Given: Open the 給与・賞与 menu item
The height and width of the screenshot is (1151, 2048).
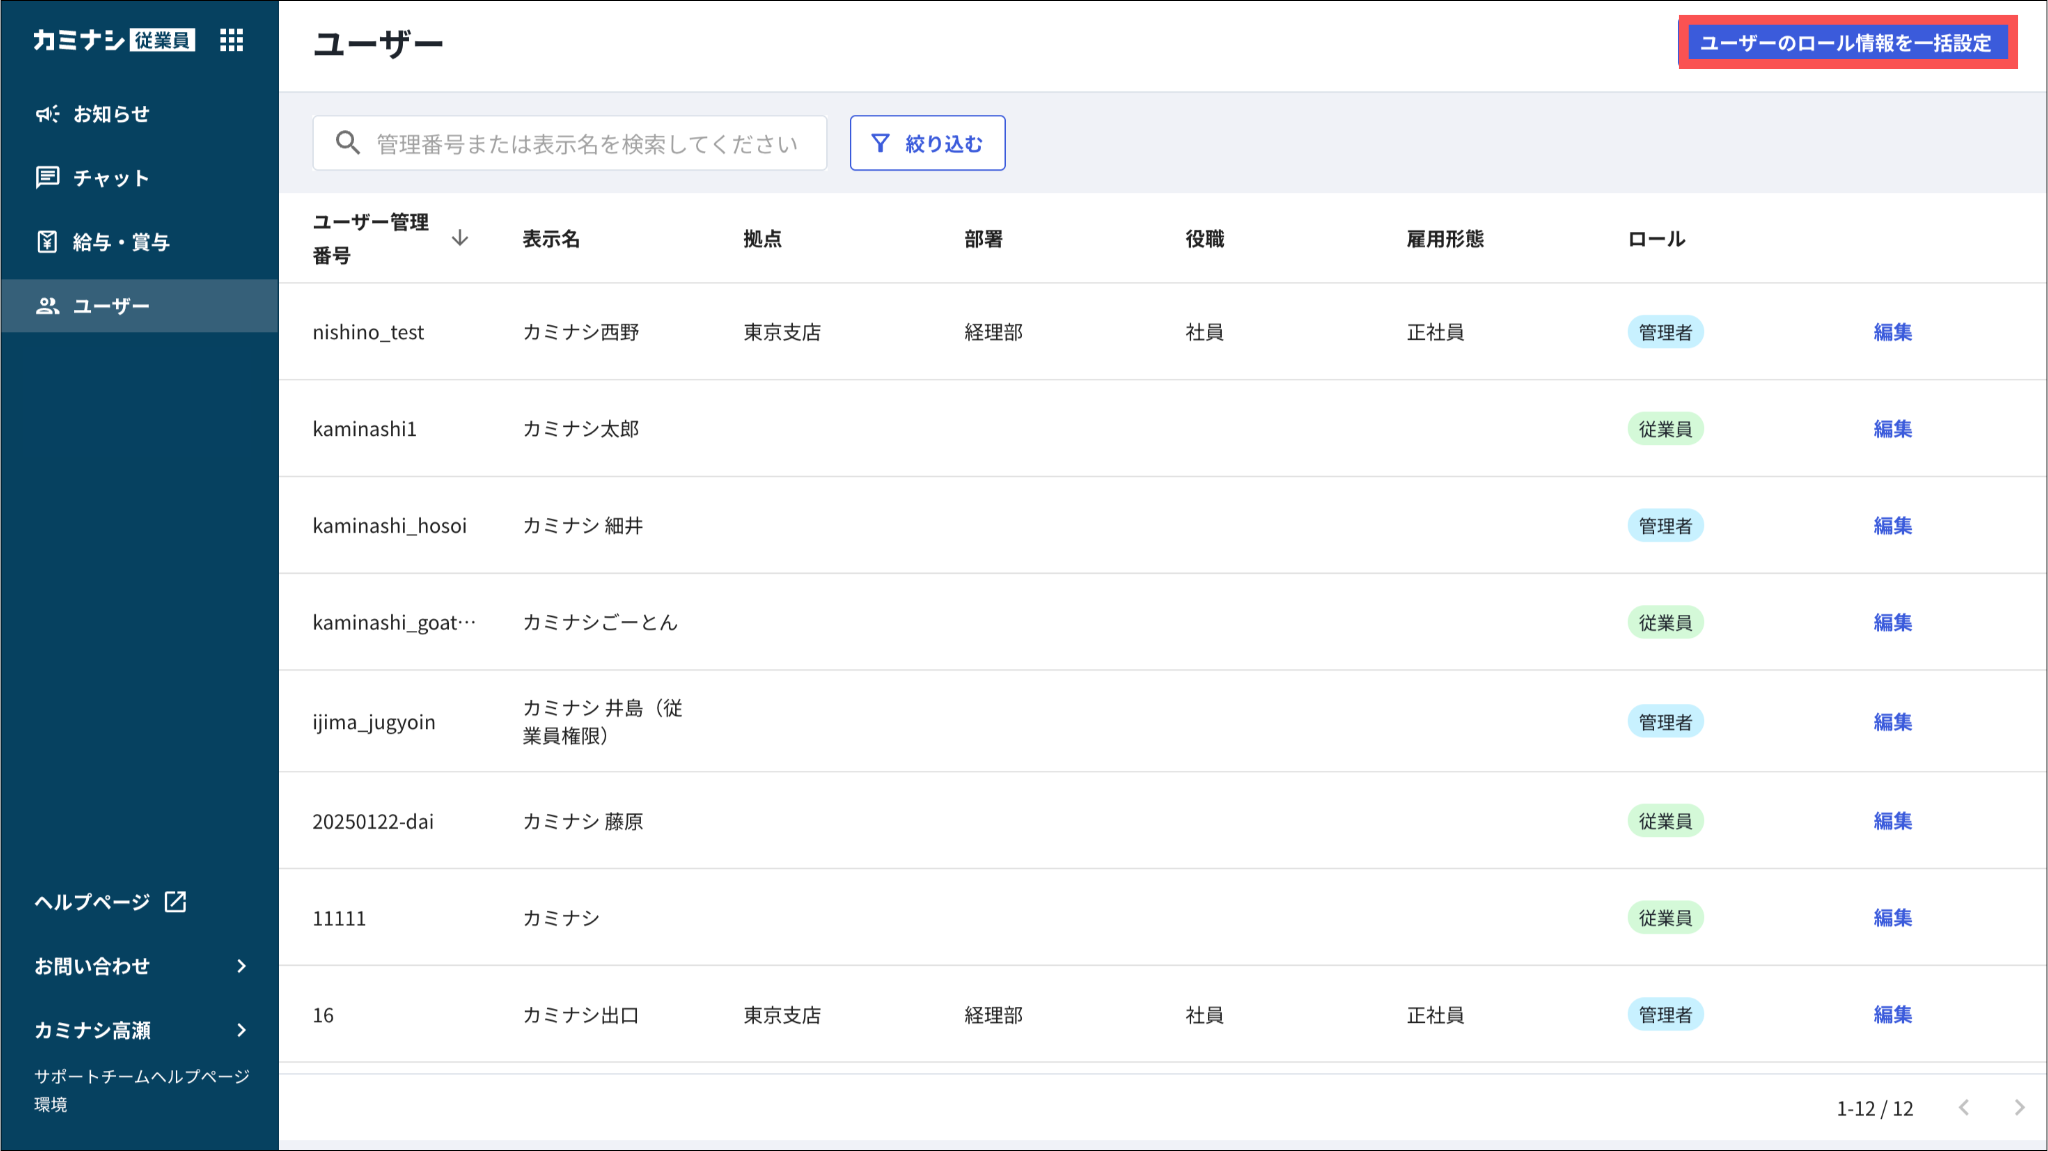Looking at the screenshot, I should click(x=121, y=242).
